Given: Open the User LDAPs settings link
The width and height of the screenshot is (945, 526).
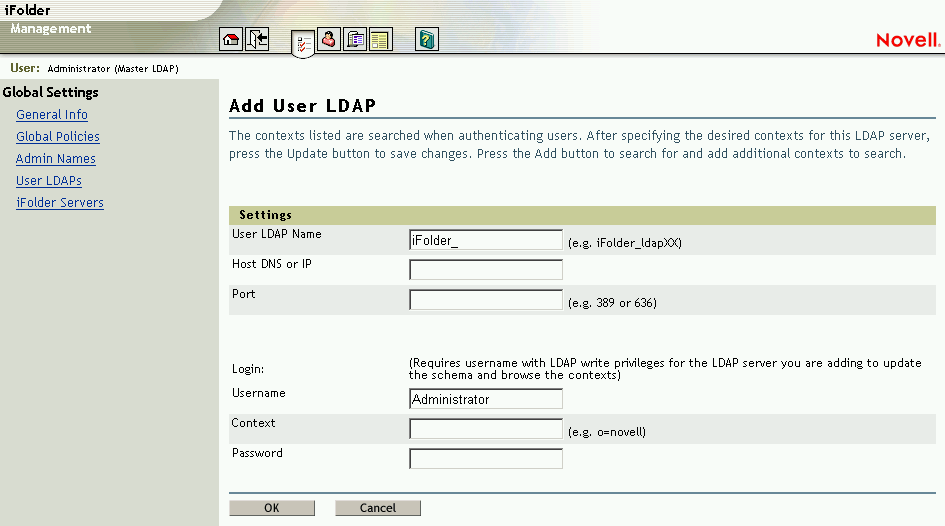Looking at the screenshot, I should [x=49, y=181].
